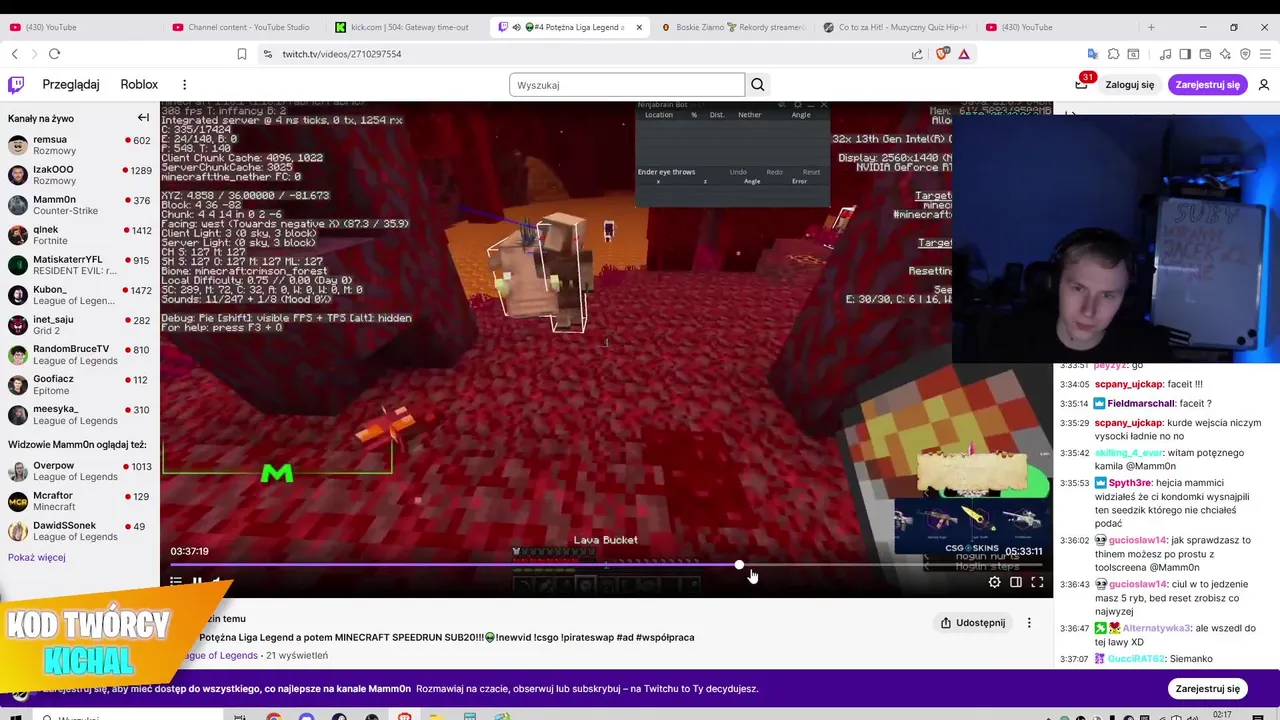Click the top Zarejestruj się button
Screen dimensions: 1280x720
point(1208,85)
